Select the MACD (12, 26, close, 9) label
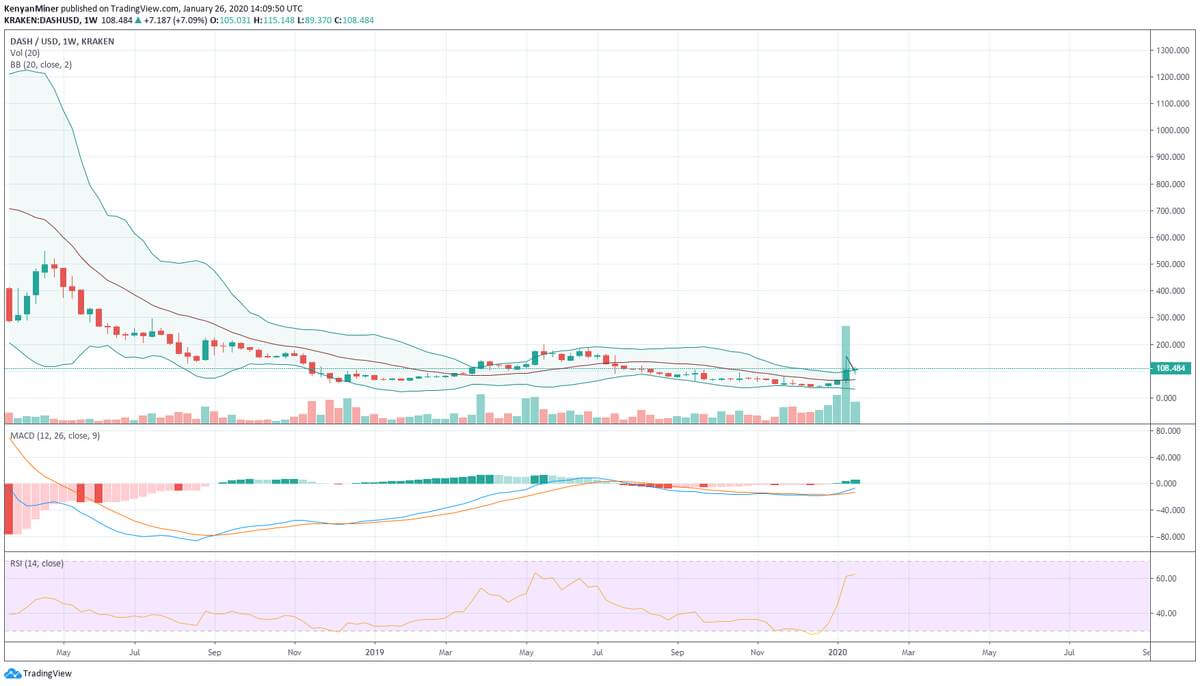 55,437
